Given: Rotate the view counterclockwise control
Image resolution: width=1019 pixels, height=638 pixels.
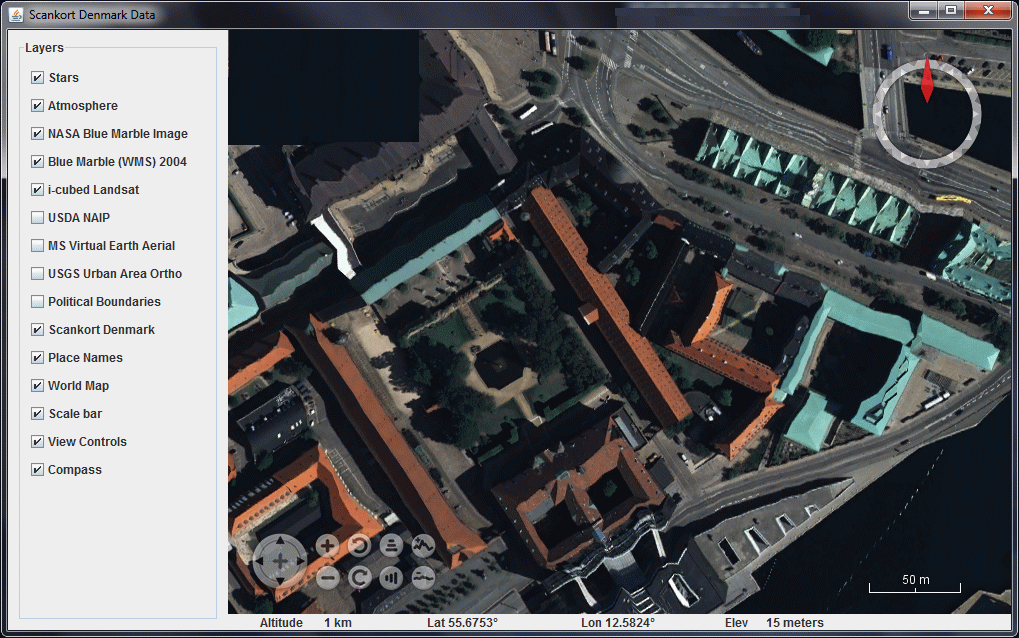Looking at the screenshot, I should (360, 546).
